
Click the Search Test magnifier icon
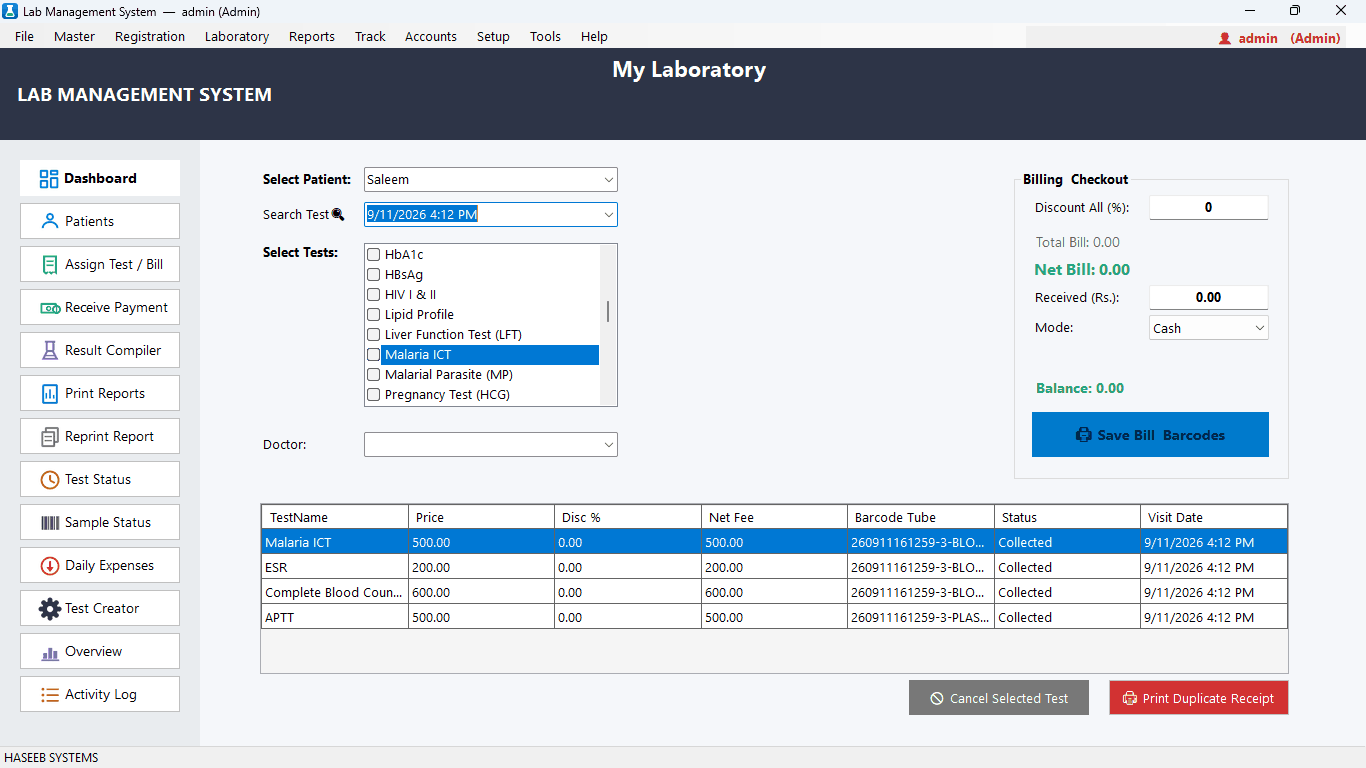pos(338,214)
